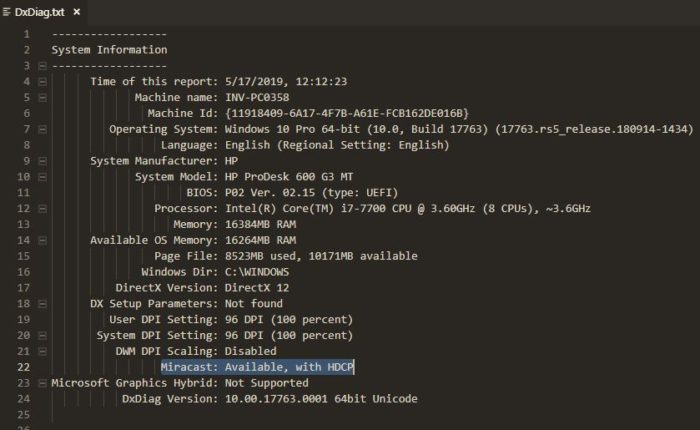Toggle the fold marker on line 5
This screenshot has height=430, width=700.
point(42,98)
